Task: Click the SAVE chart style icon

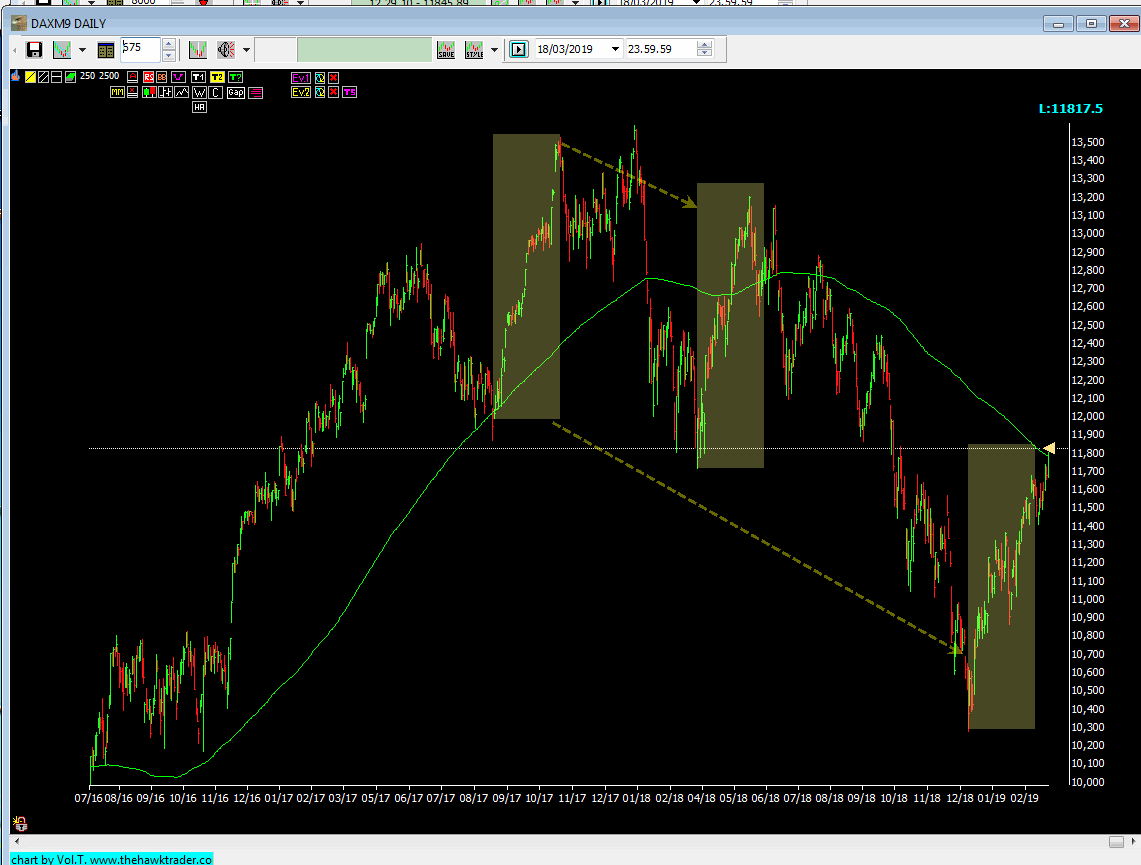Action: [446, 49]
